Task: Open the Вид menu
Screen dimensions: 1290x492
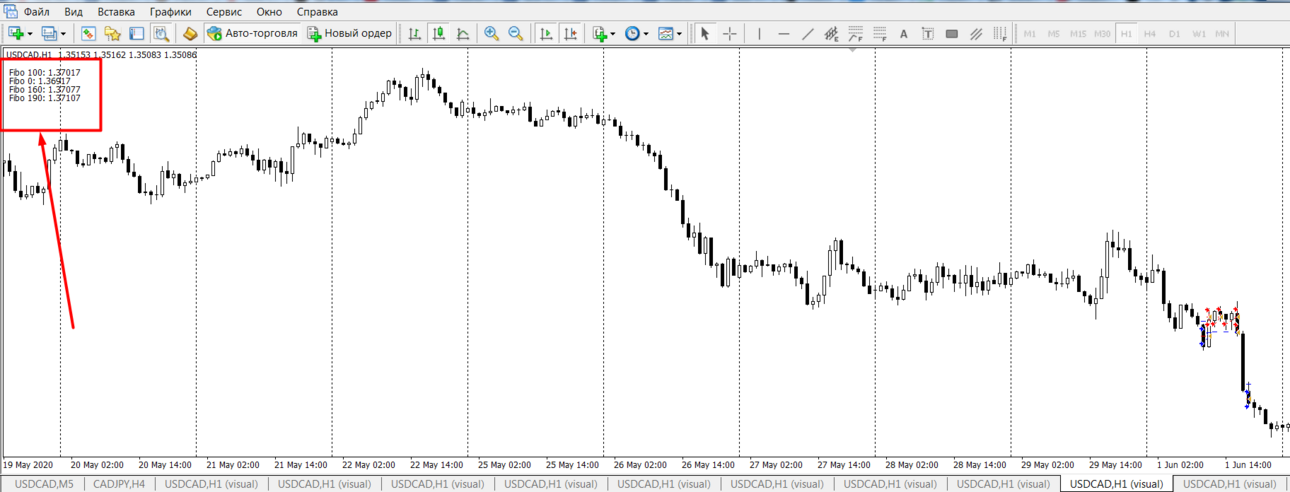Action: (73, 11)
